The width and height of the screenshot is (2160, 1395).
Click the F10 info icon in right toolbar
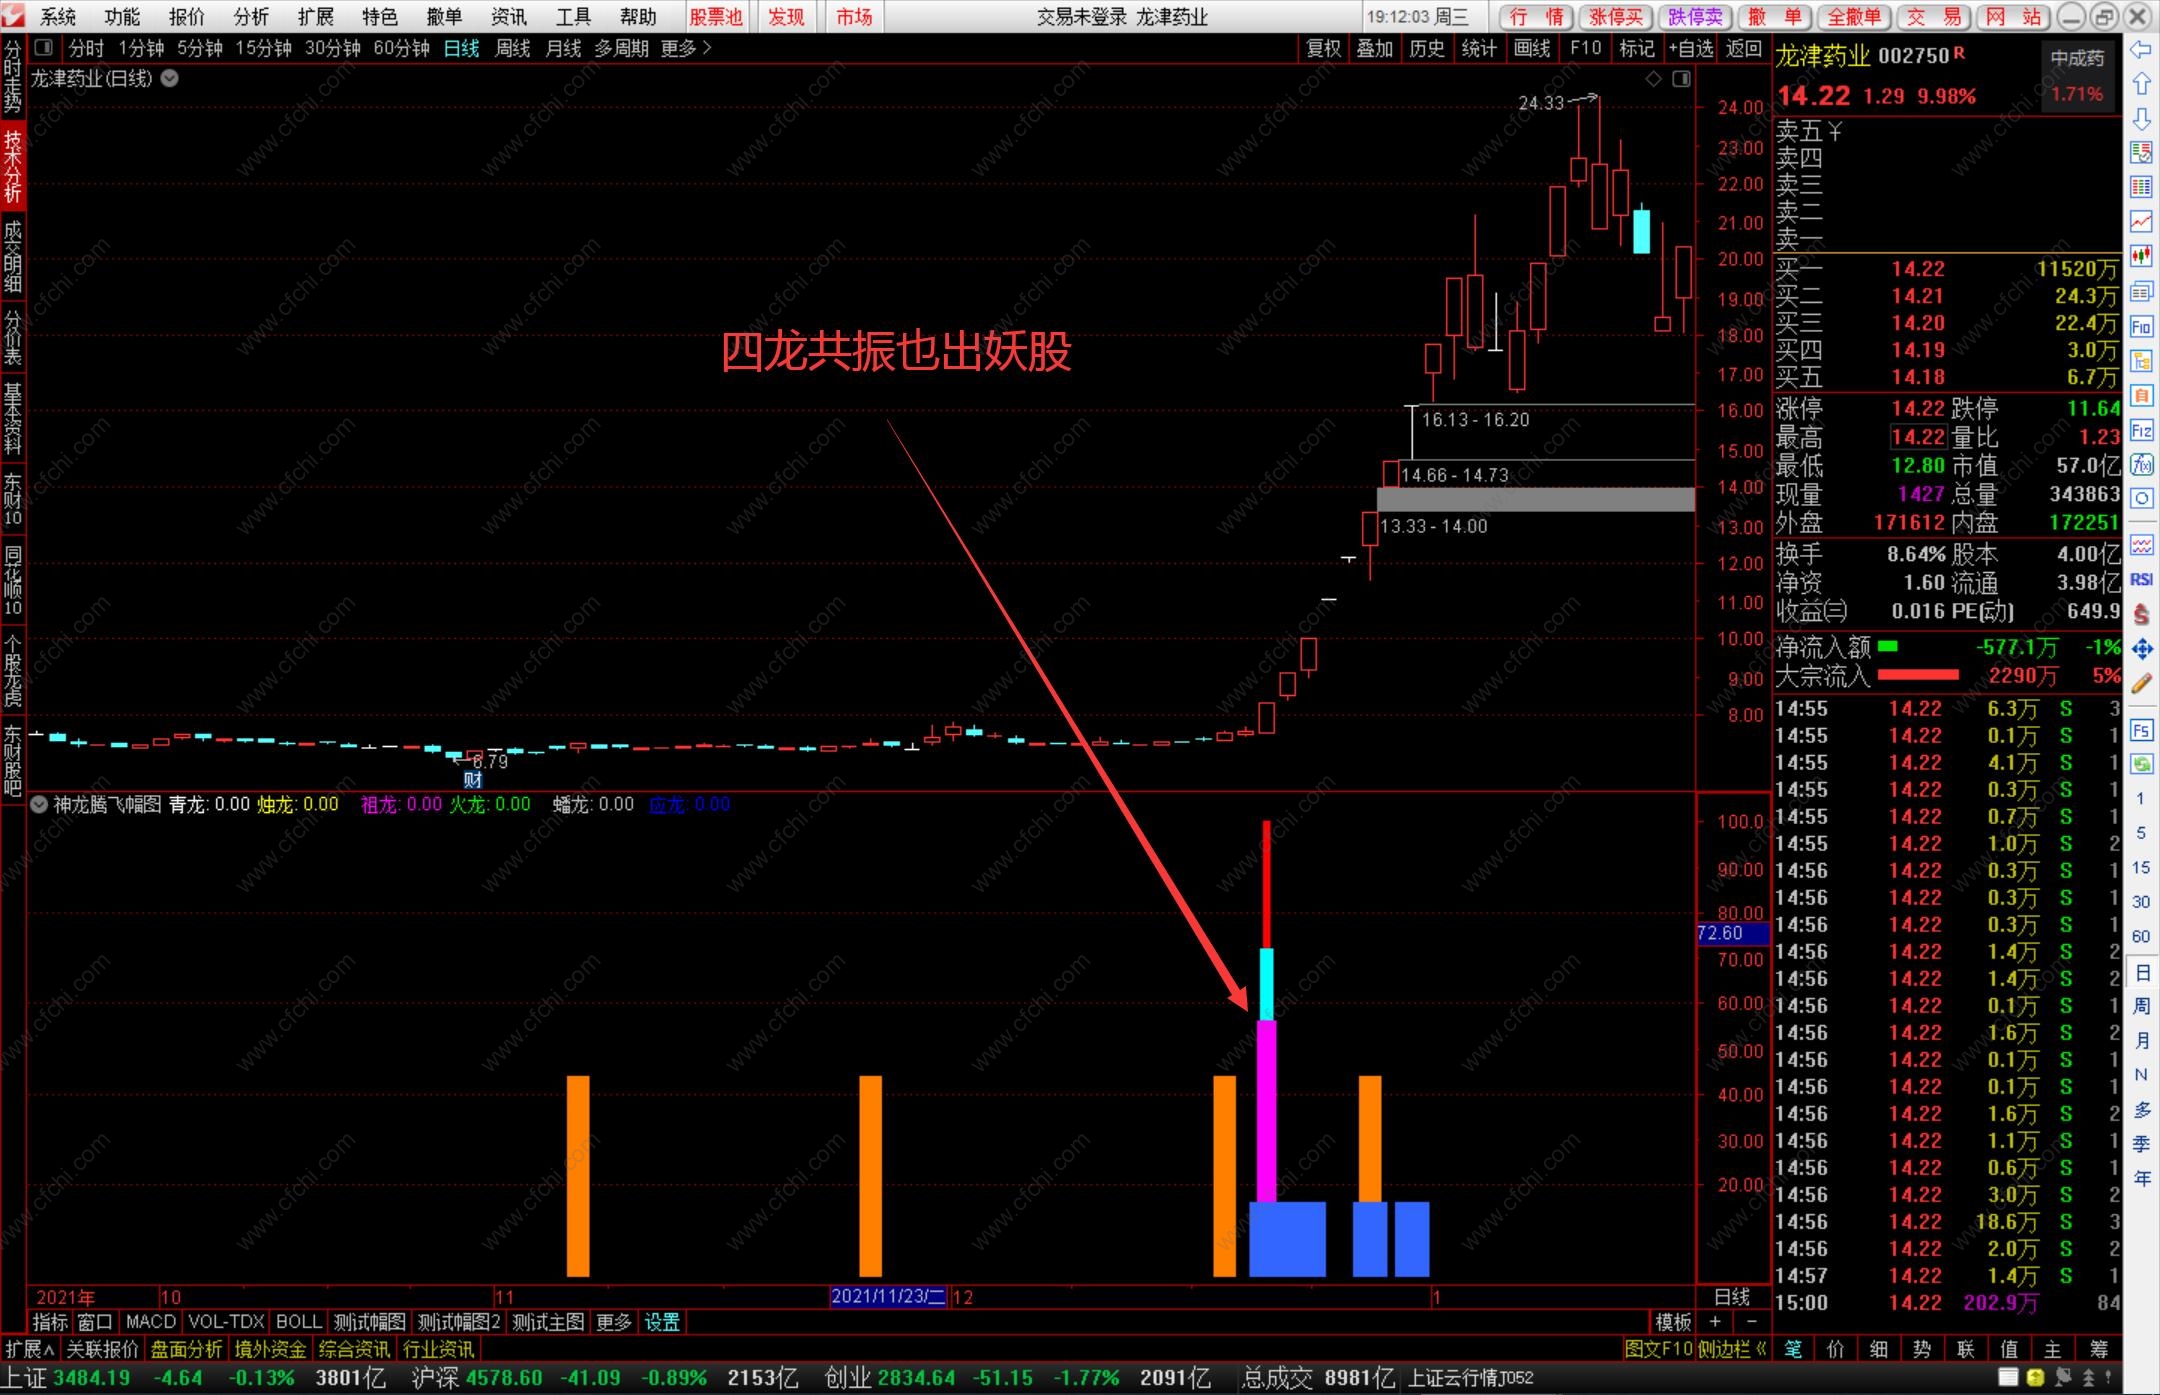2141,326
